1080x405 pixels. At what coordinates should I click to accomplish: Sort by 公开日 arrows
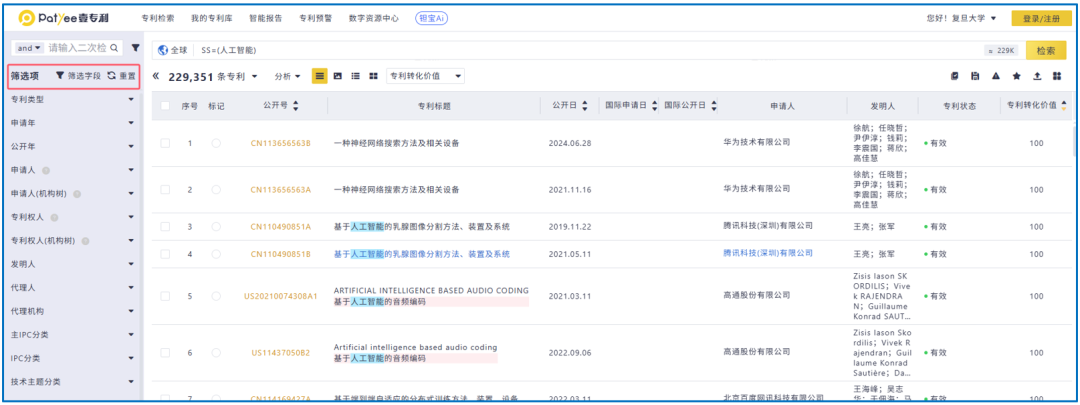(x=585, y=106)
